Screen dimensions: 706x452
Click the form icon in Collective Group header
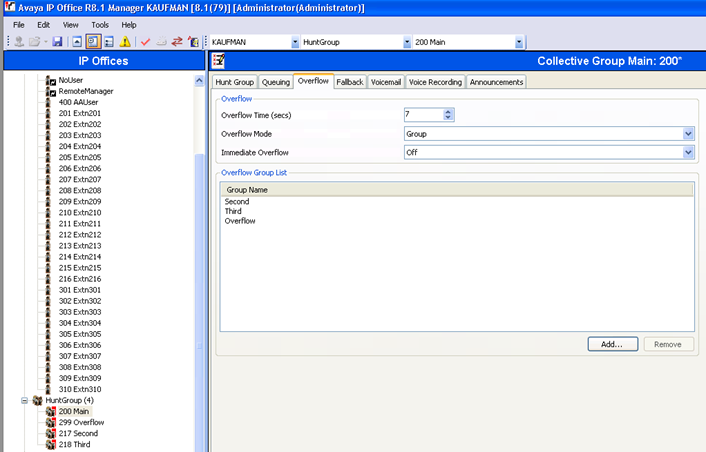pos(219,60)
